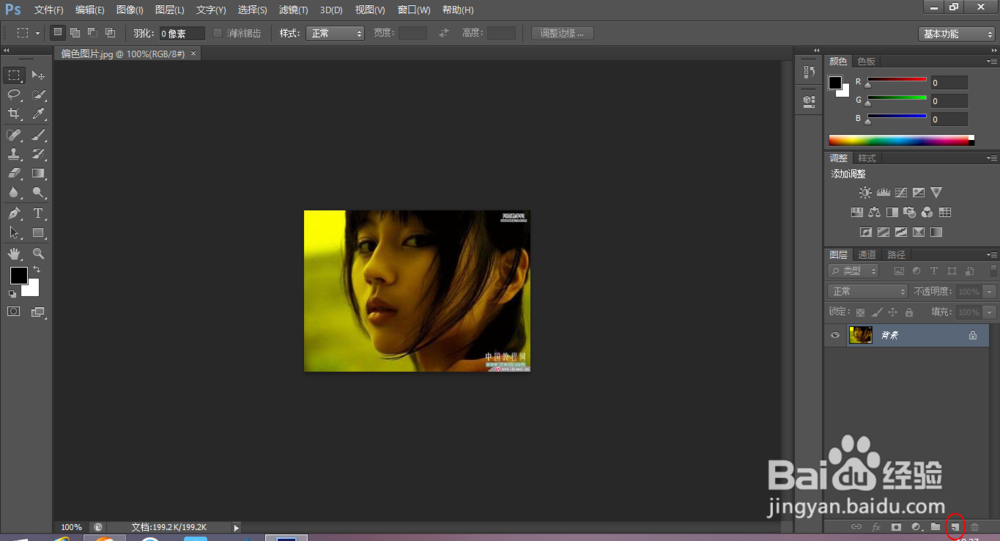Toggle the 消除锯齿 anti-alias checkbox
This screenshot has width=1000, height=541.
point(217,33)
